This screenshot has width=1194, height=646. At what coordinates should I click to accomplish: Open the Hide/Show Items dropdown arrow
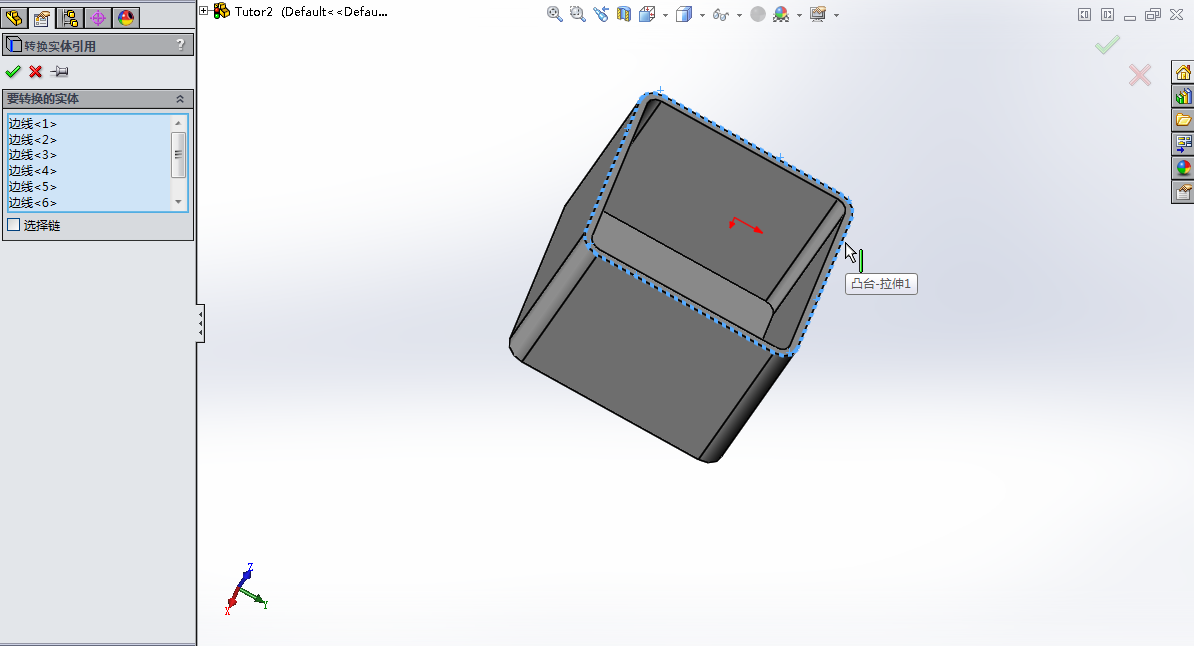pos(739,14)
